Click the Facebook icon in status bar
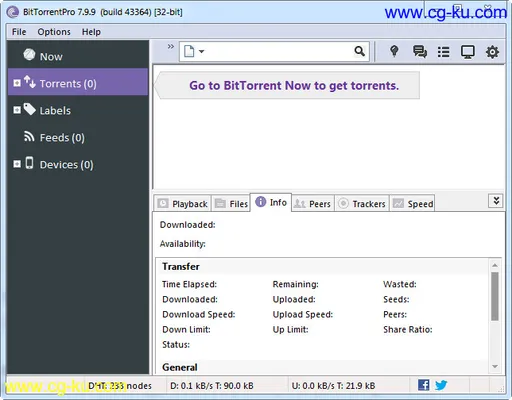Screen dimensions: 512x400 coord(424,385)
